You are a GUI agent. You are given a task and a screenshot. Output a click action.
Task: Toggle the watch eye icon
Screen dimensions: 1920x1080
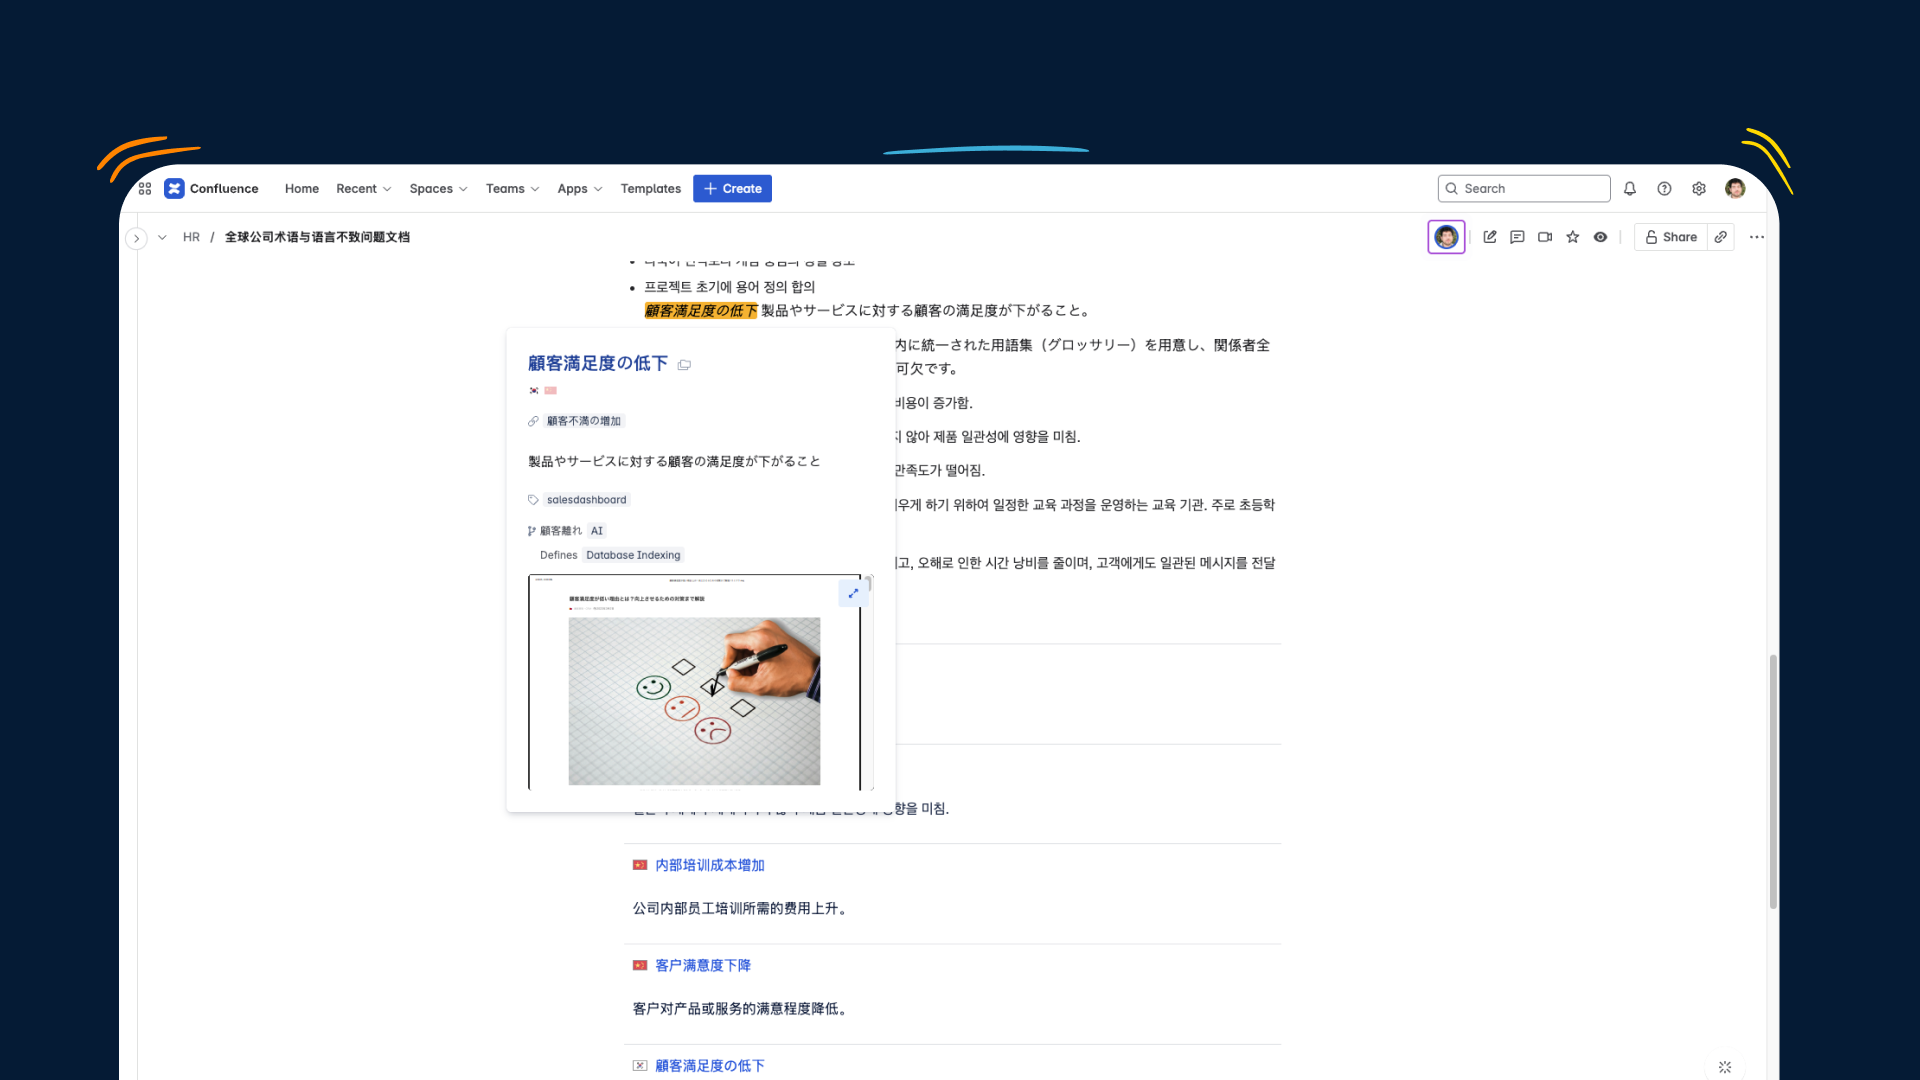[x=1601, y=237]
